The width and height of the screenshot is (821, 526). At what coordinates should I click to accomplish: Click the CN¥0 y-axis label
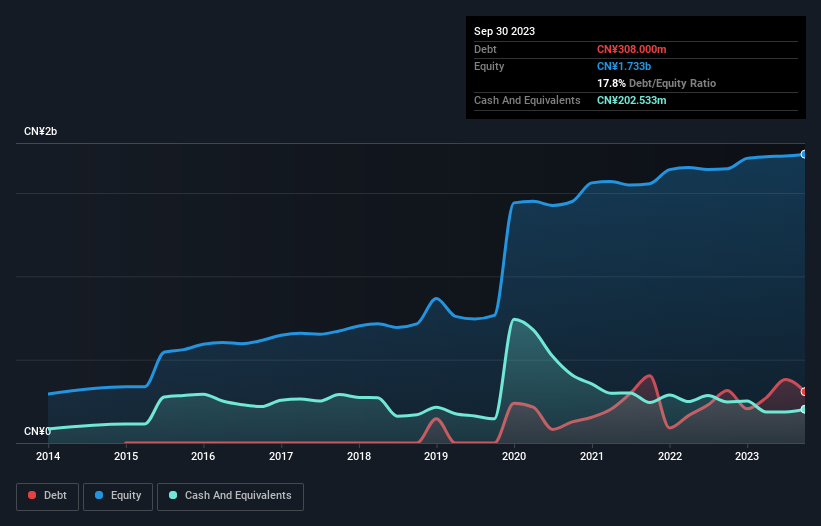point(37,431)
